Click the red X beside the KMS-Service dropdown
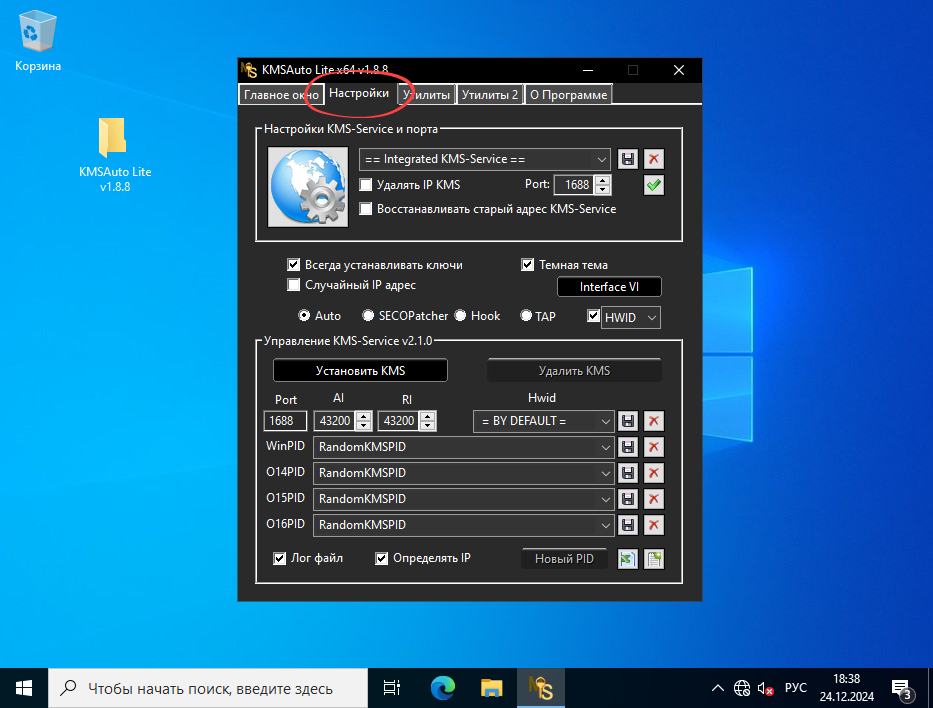The width and height of the screenshot is (933, 708). [654, 159]
